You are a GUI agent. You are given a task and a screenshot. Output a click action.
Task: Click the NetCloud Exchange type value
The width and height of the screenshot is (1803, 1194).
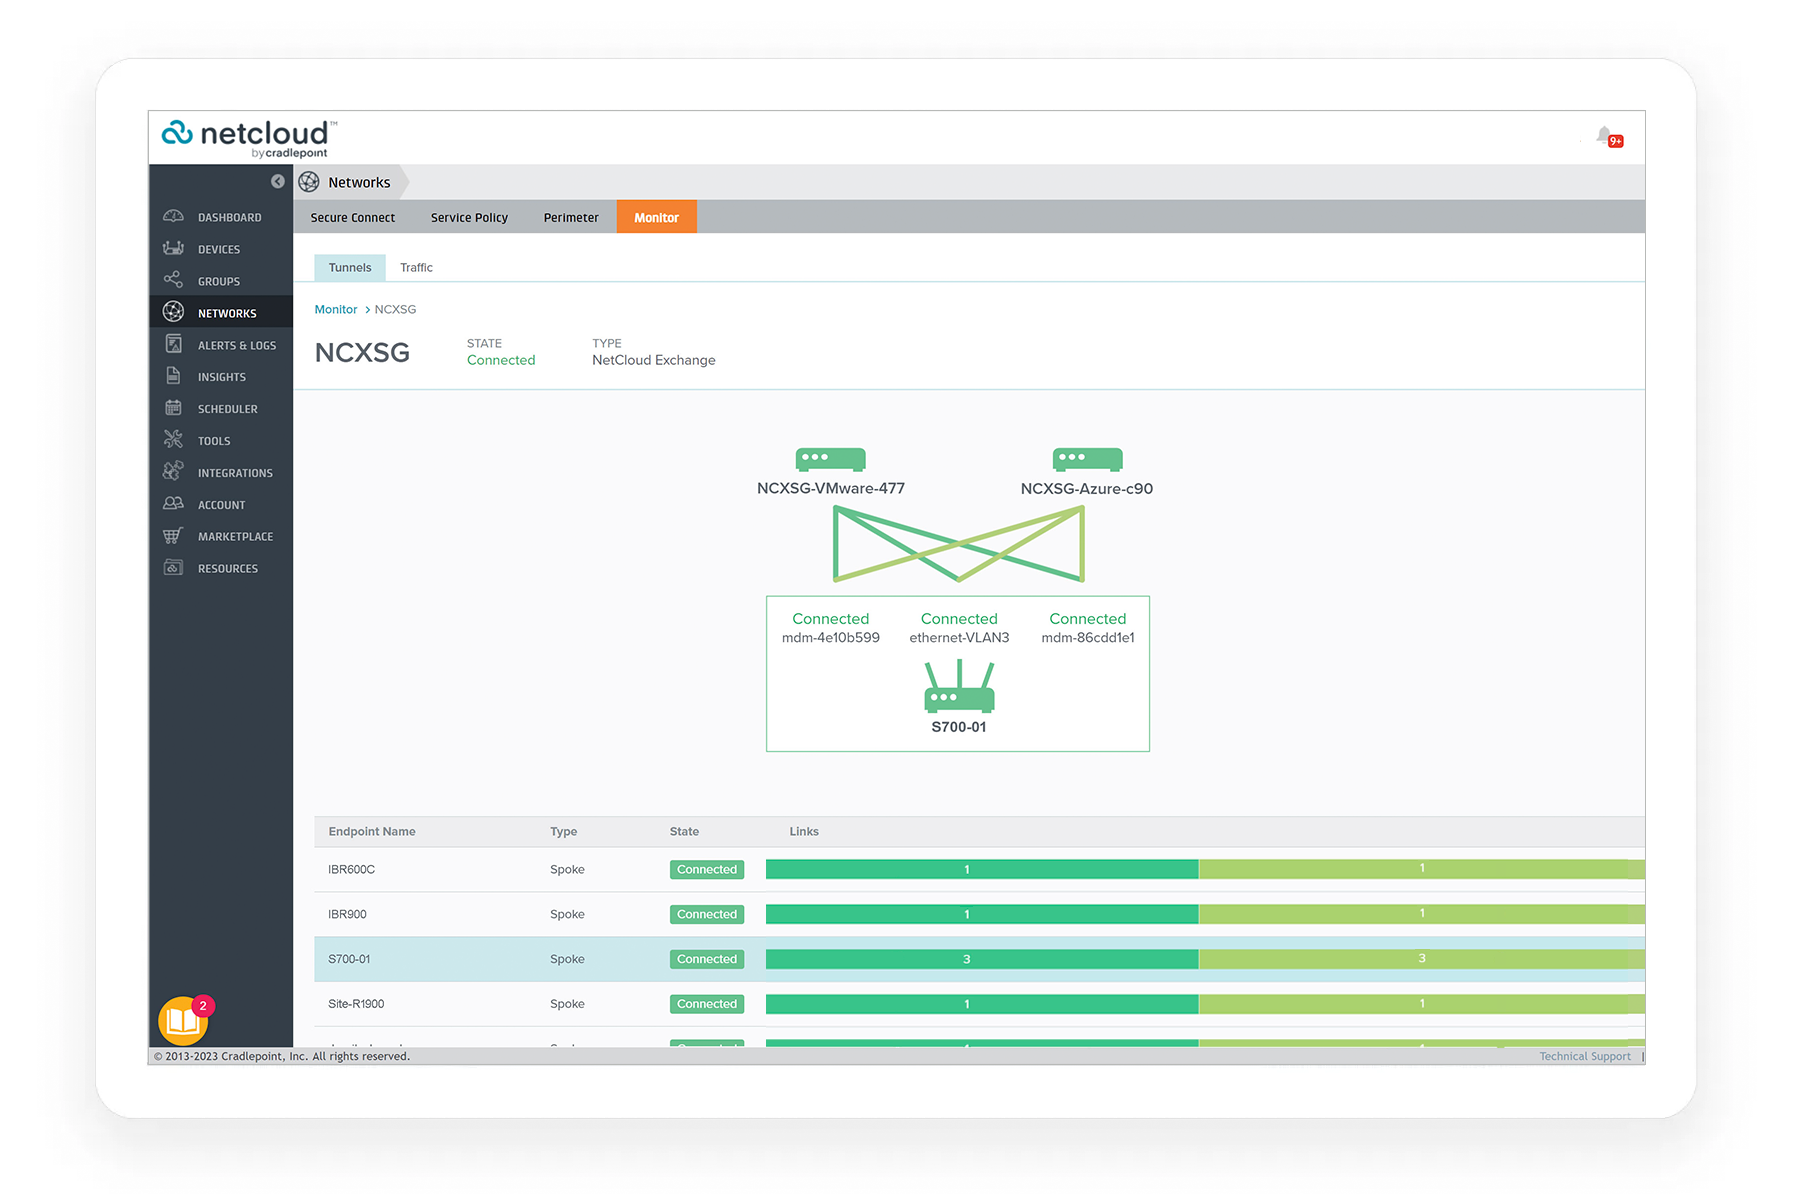click(x=653, y=360)
